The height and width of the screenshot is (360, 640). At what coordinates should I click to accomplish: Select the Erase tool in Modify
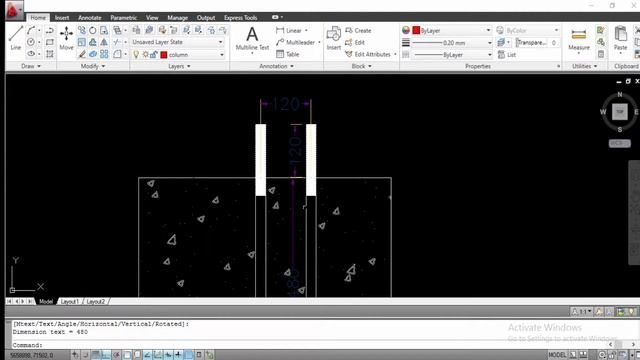82,54
